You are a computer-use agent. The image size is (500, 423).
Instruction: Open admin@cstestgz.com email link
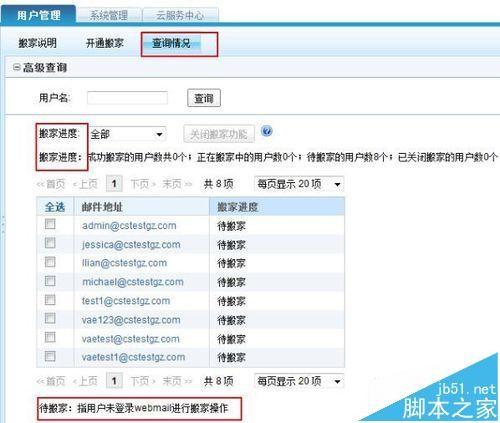pyautogui.click(x=129, y=226)
